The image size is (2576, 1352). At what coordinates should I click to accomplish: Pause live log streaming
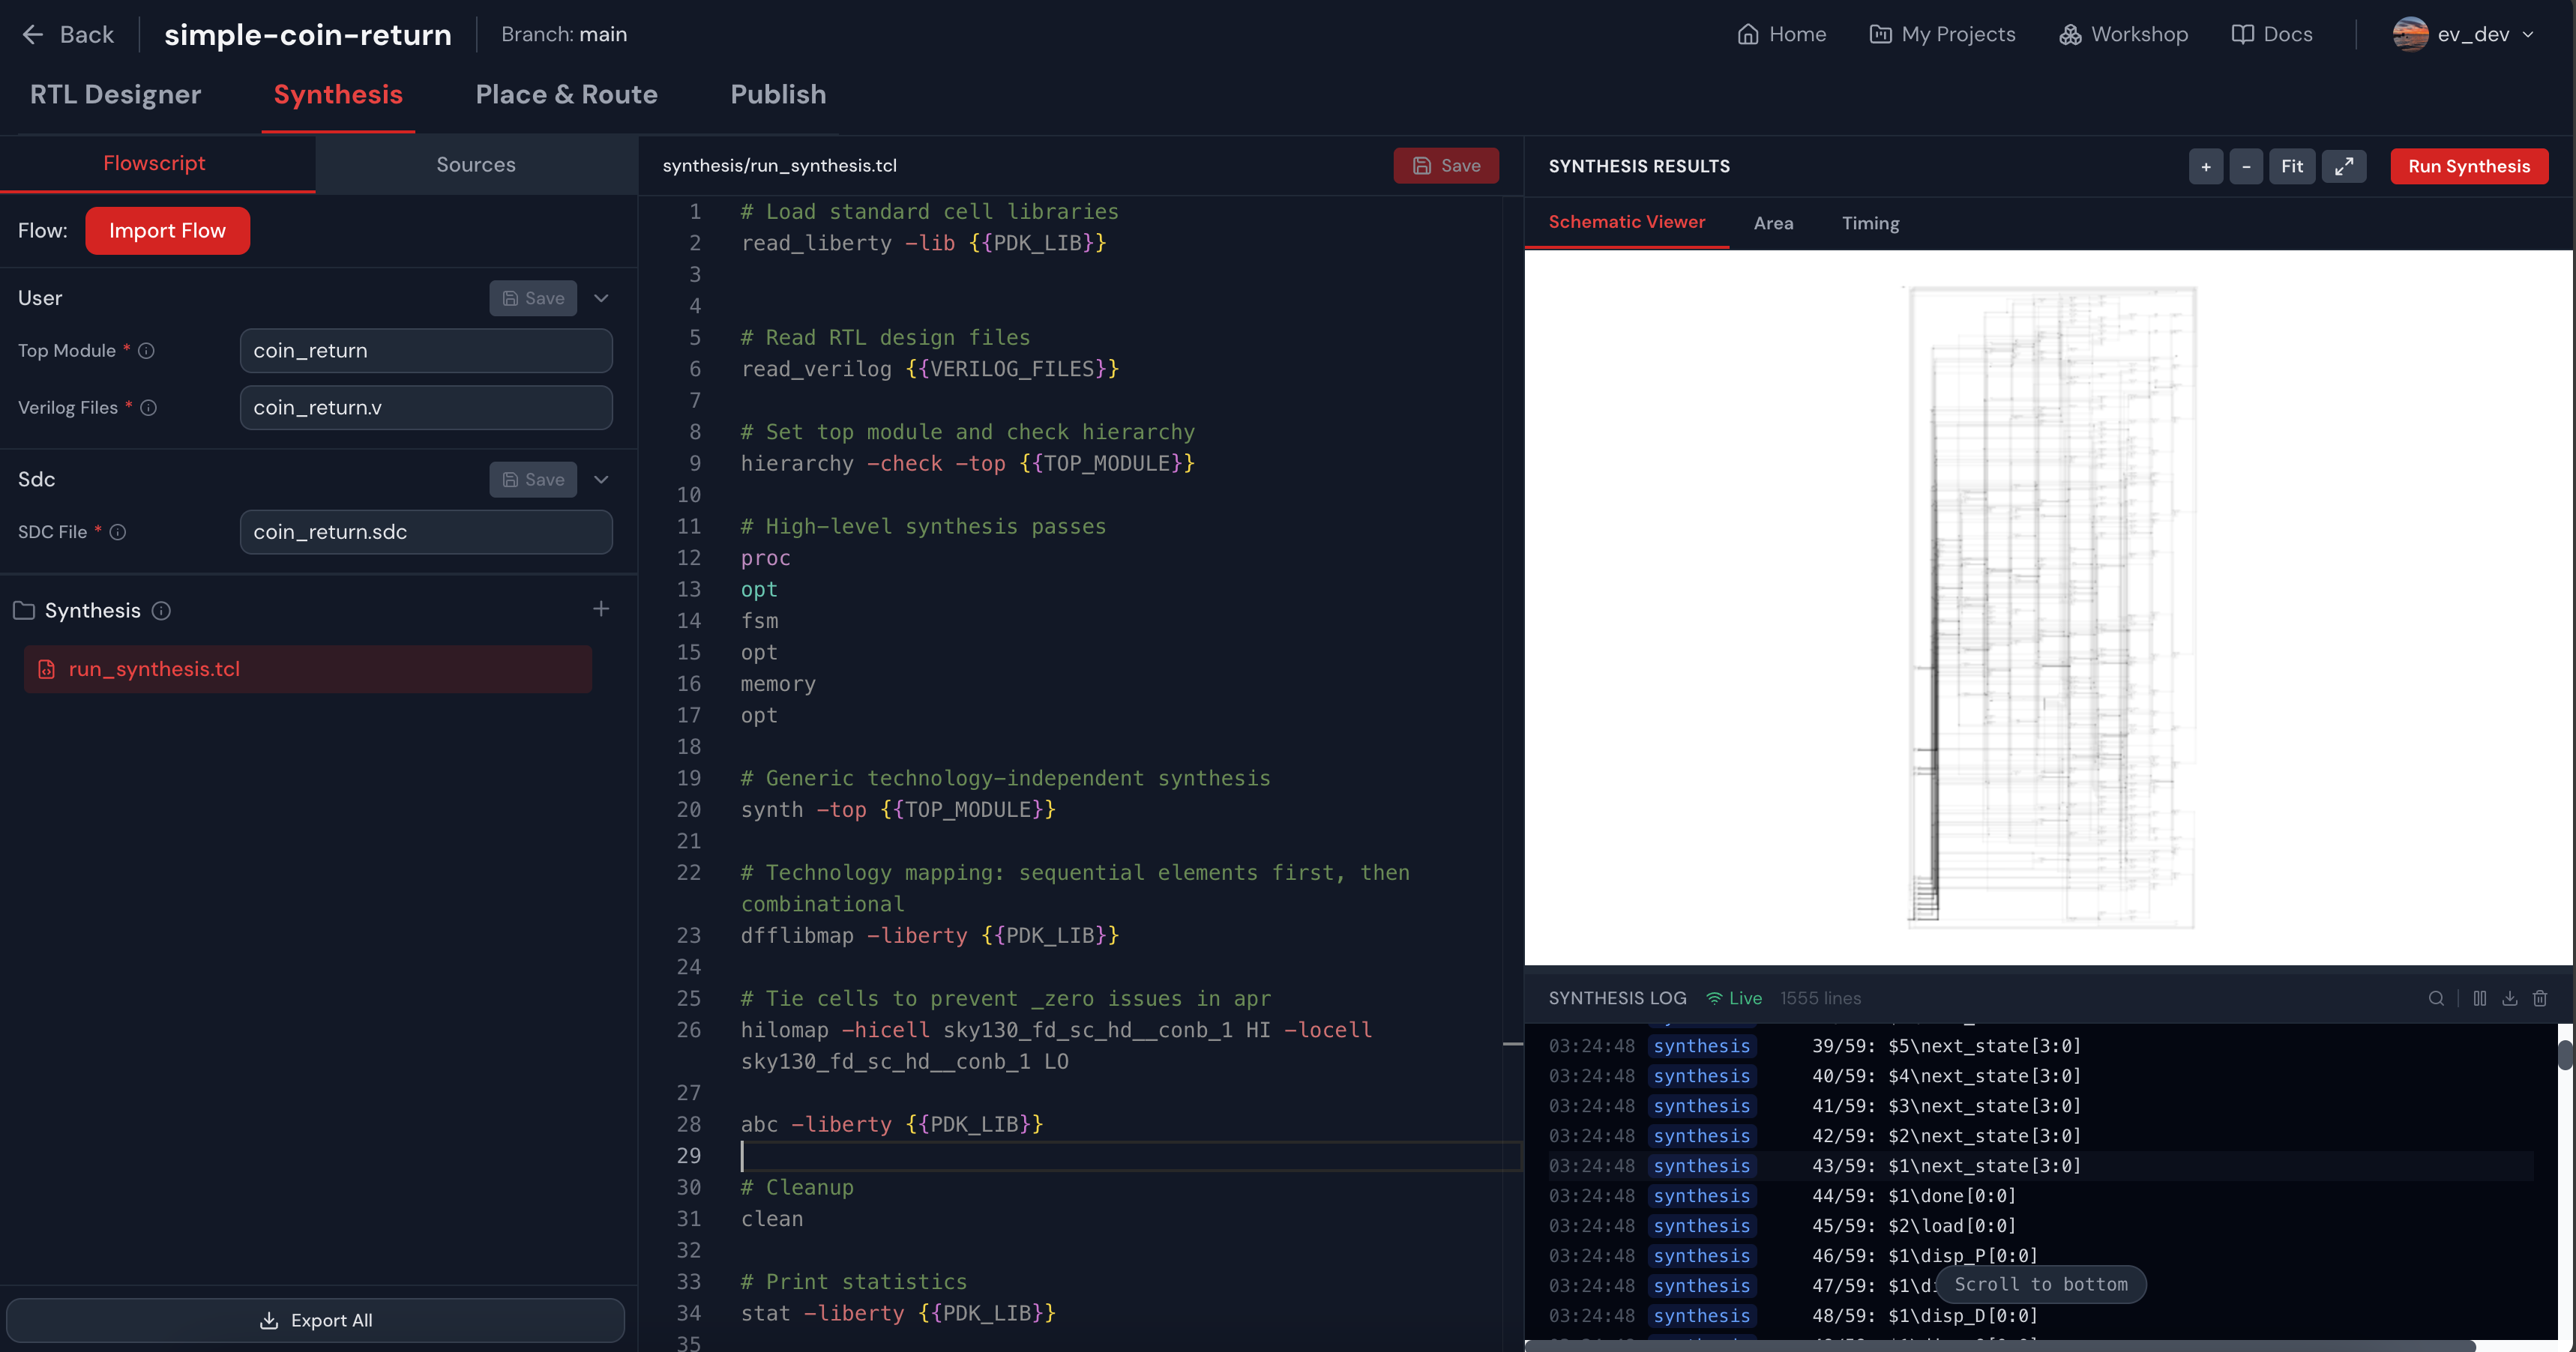pos(2481,998)
